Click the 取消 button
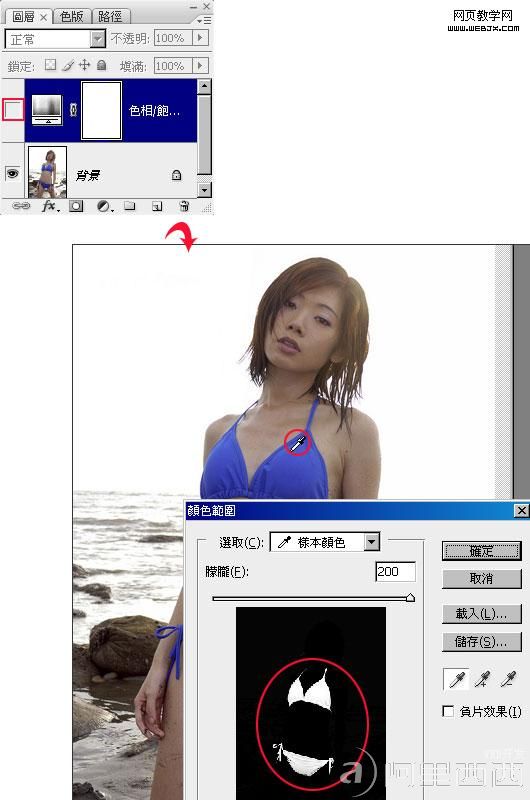The image size is (530, 800). (x=482, y=579)
